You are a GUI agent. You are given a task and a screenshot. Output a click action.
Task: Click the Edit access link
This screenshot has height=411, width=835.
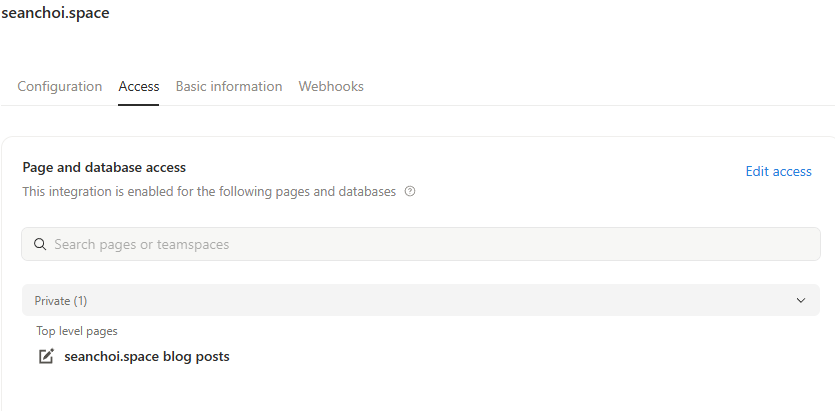coord(778,172)
